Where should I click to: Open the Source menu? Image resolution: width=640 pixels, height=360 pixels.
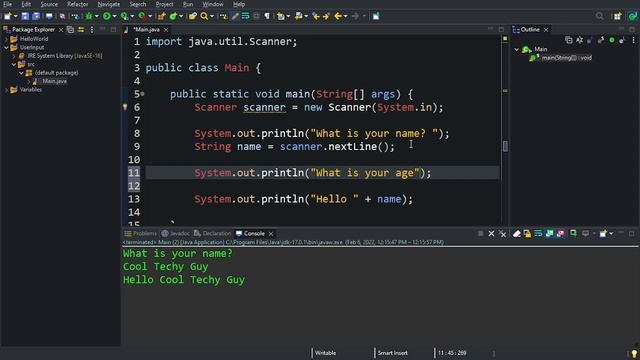click(49, 4)
